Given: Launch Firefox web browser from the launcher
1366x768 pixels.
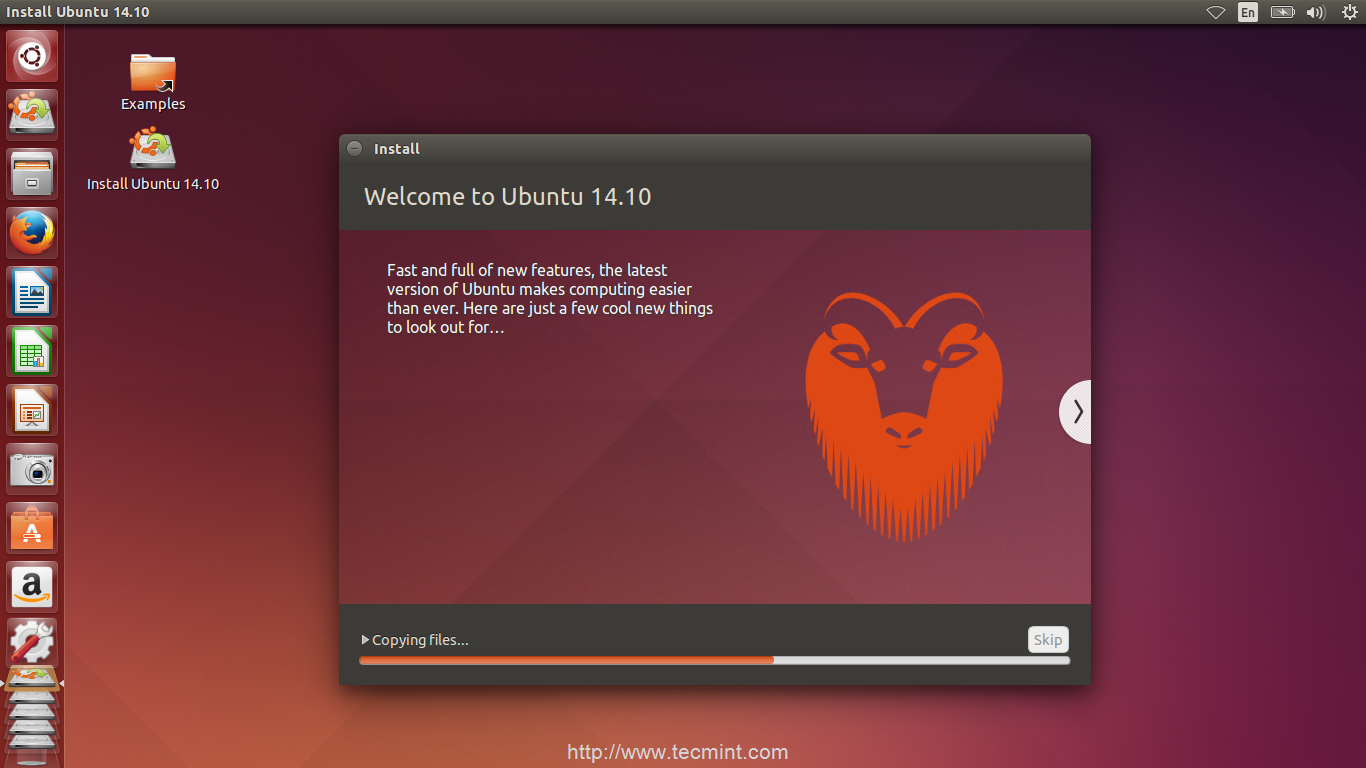Looking at the screenshot, I should point(32,233).
